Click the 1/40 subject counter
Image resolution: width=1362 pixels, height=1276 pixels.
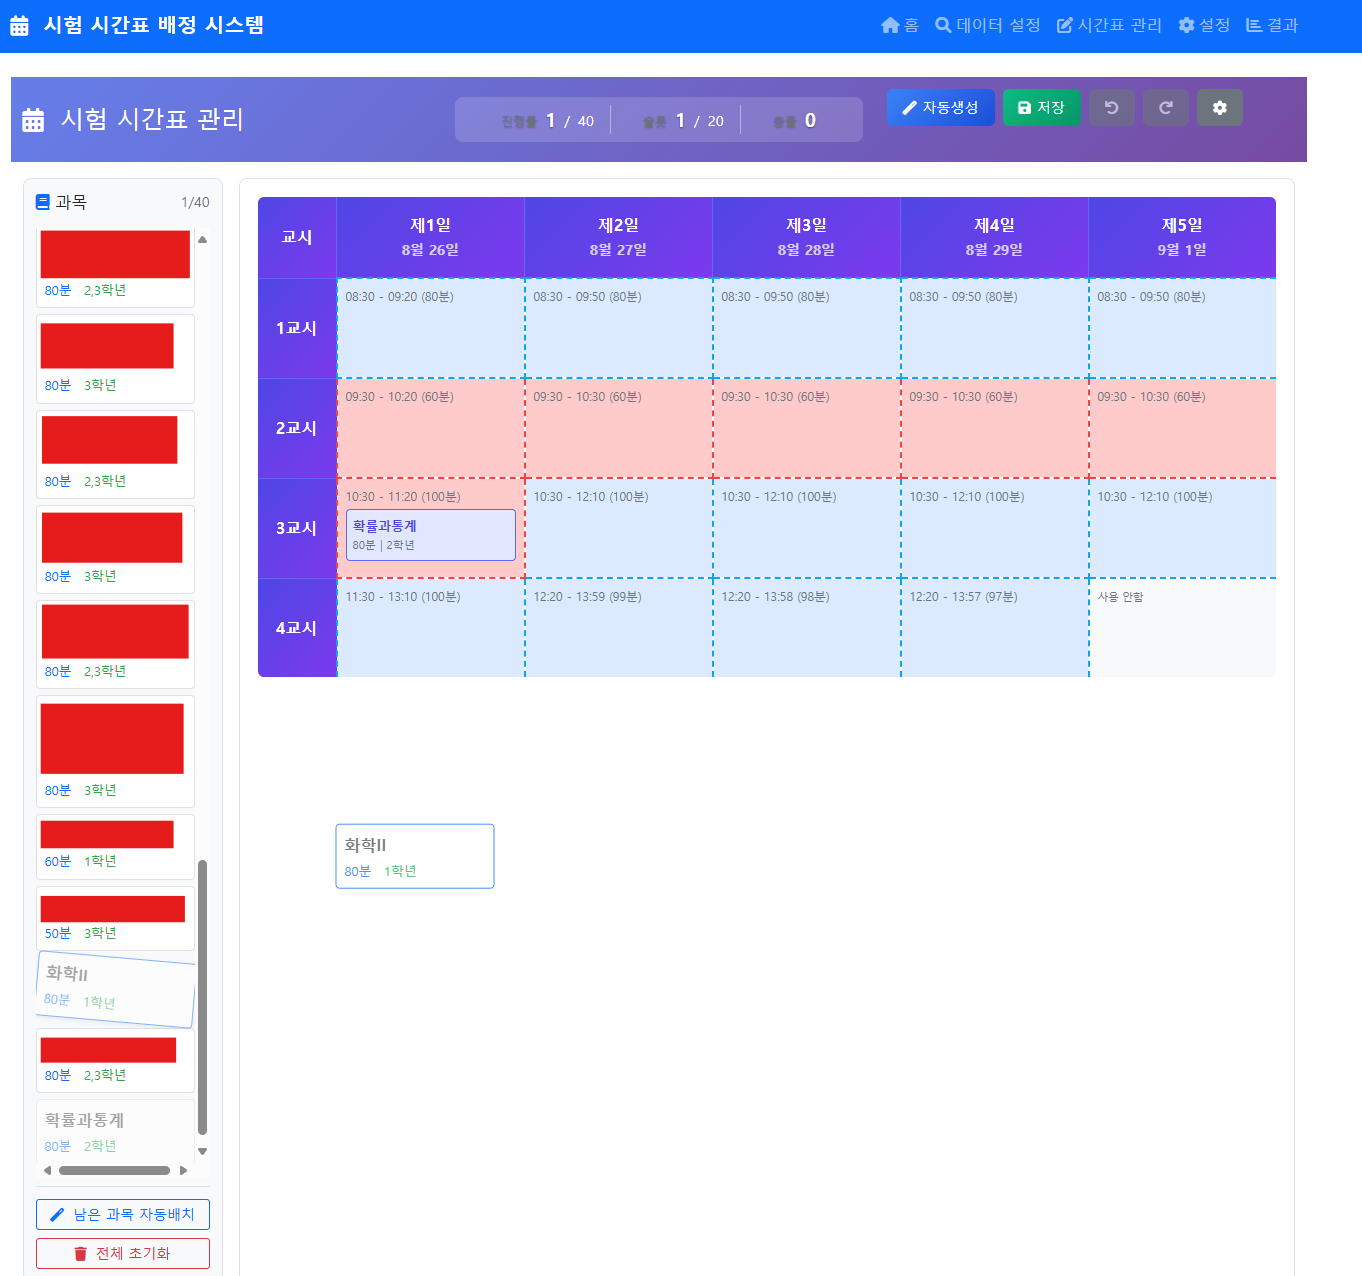pos(195,202)
